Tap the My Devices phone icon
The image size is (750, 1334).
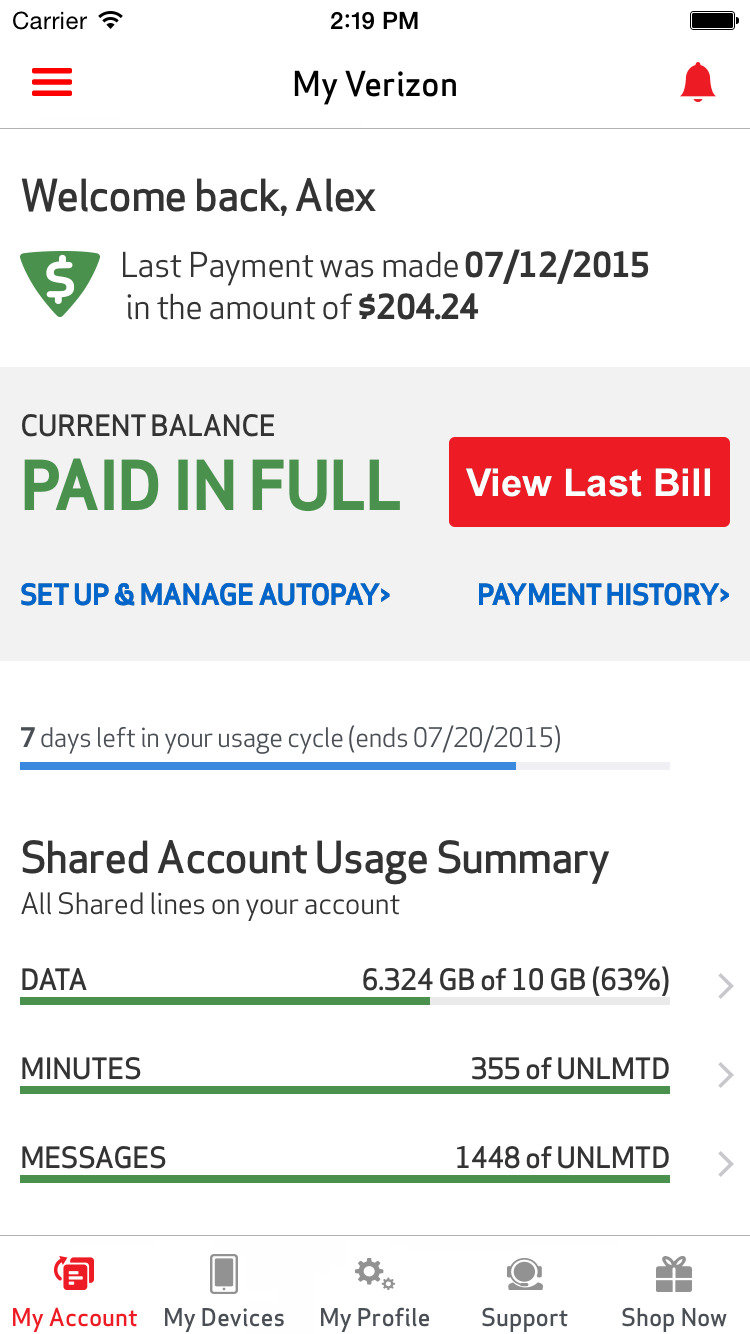(x=224, y=1274)
